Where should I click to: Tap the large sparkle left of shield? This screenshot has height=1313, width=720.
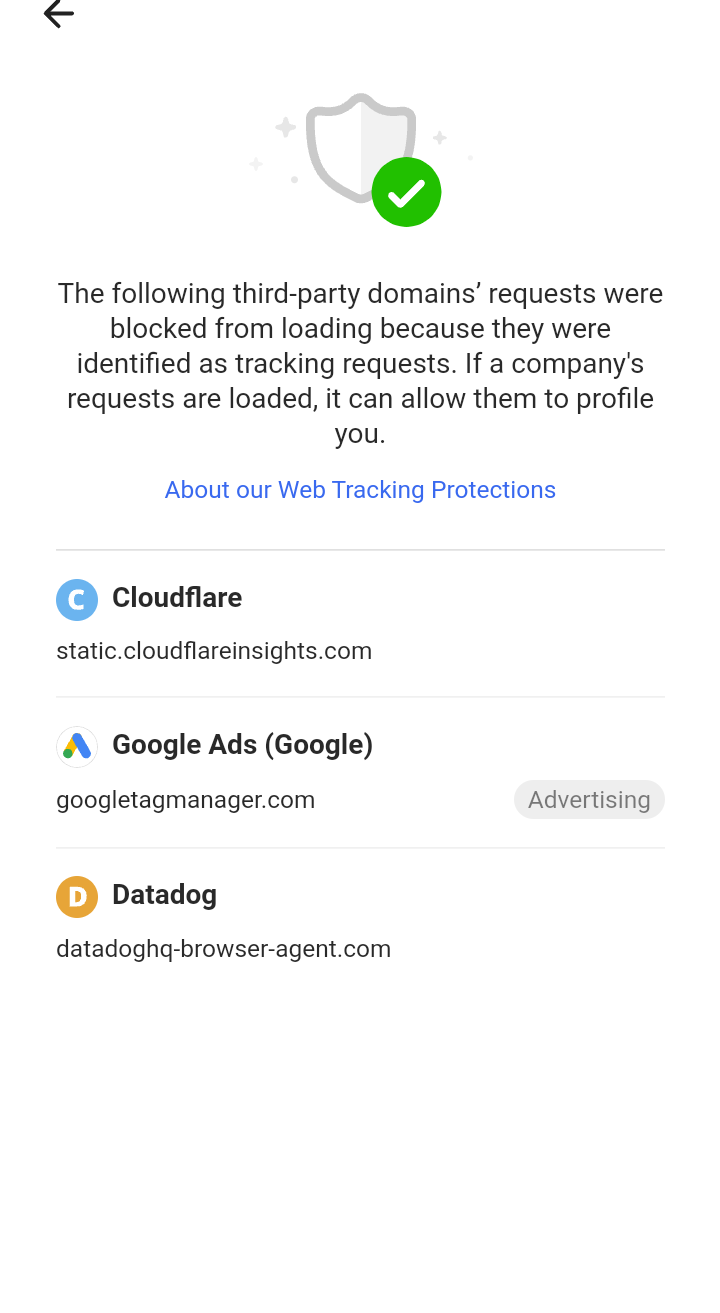(x=286, y=127)
